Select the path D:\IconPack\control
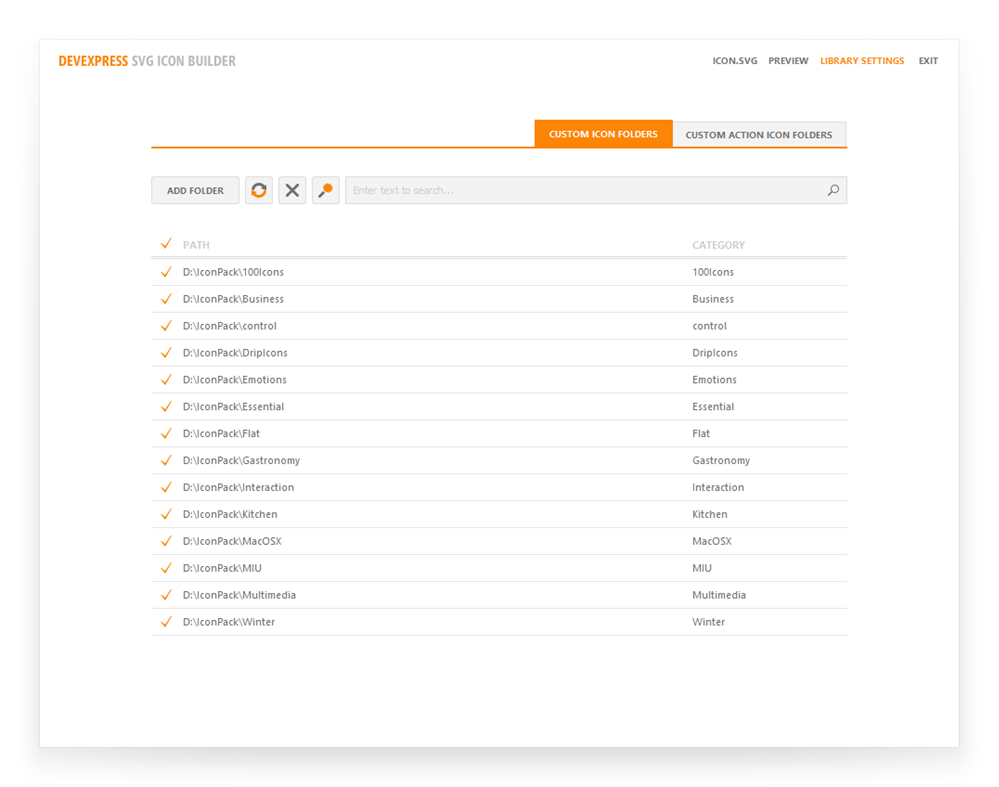Screen dimensions: 999x787 click(229, 326)
